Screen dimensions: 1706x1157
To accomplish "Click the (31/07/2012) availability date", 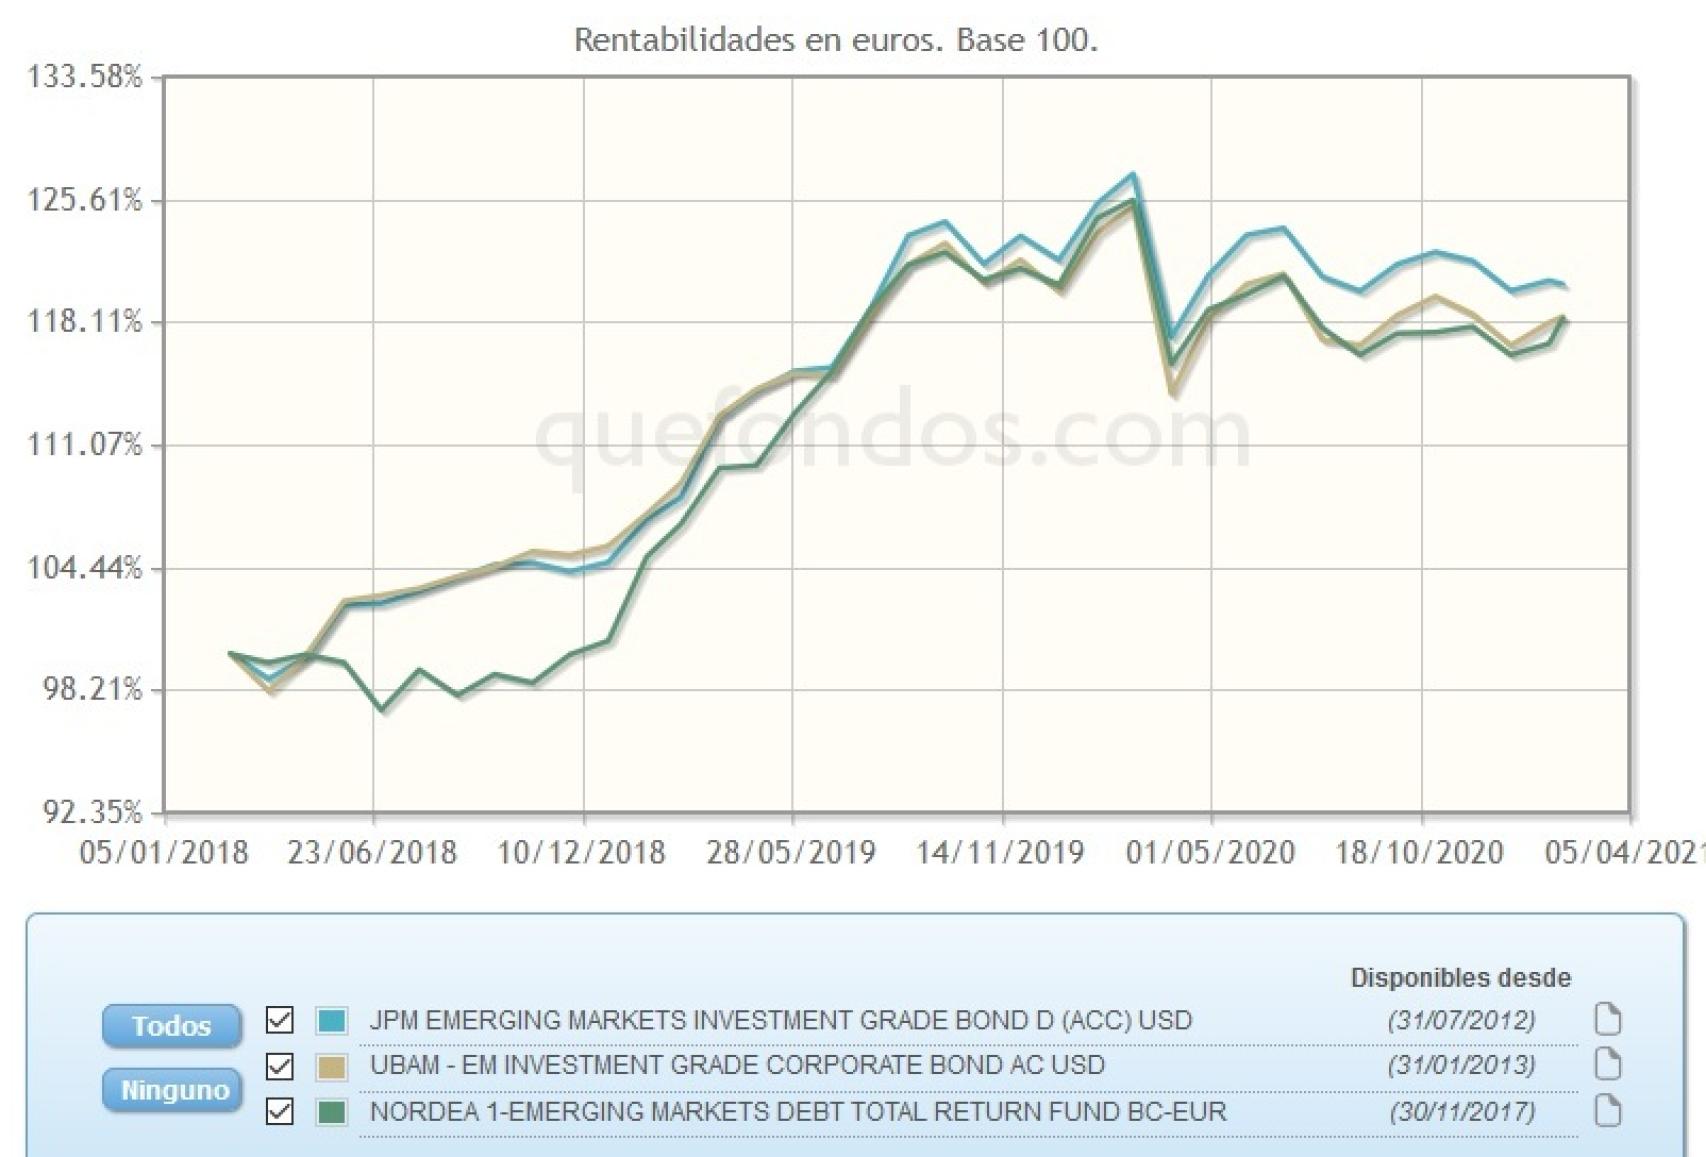I will (1464, 1021).
